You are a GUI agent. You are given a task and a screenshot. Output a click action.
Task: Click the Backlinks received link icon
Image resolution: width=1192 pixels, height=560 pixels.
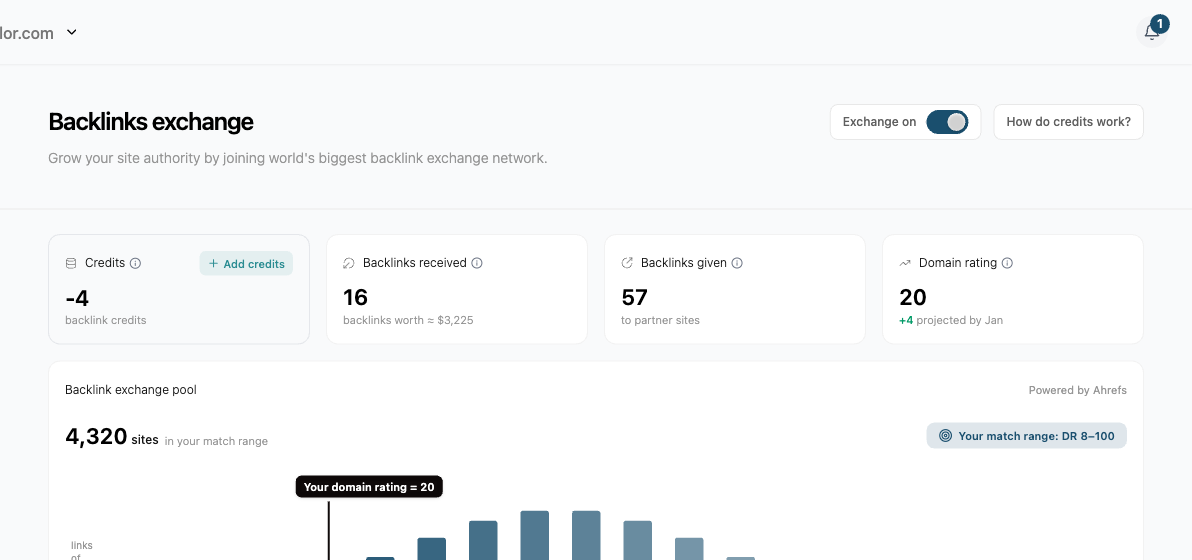[x=349, y=263]
